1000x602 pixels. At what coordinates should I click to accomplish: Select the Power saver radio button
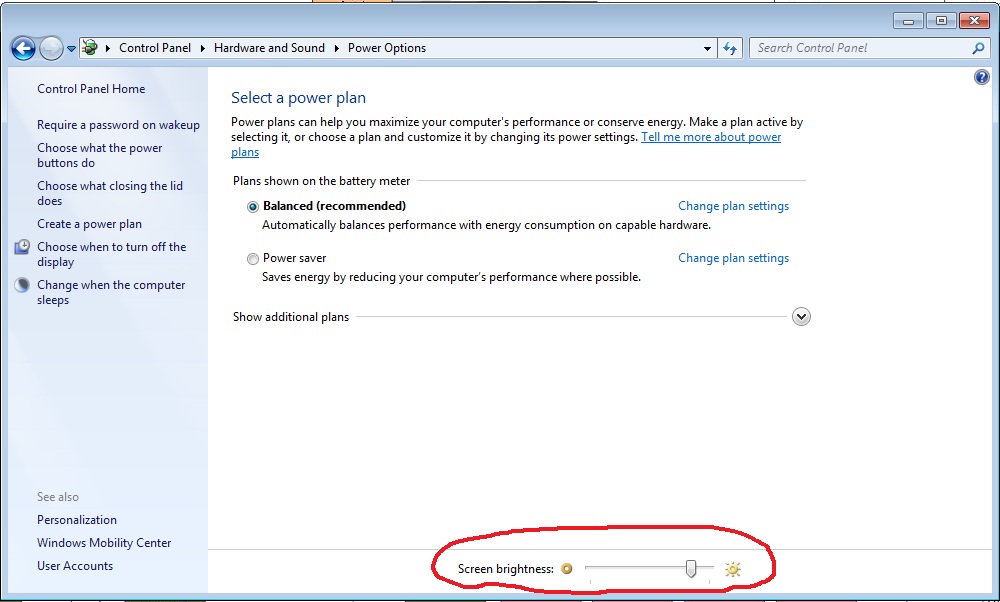(x=253, y=258)
